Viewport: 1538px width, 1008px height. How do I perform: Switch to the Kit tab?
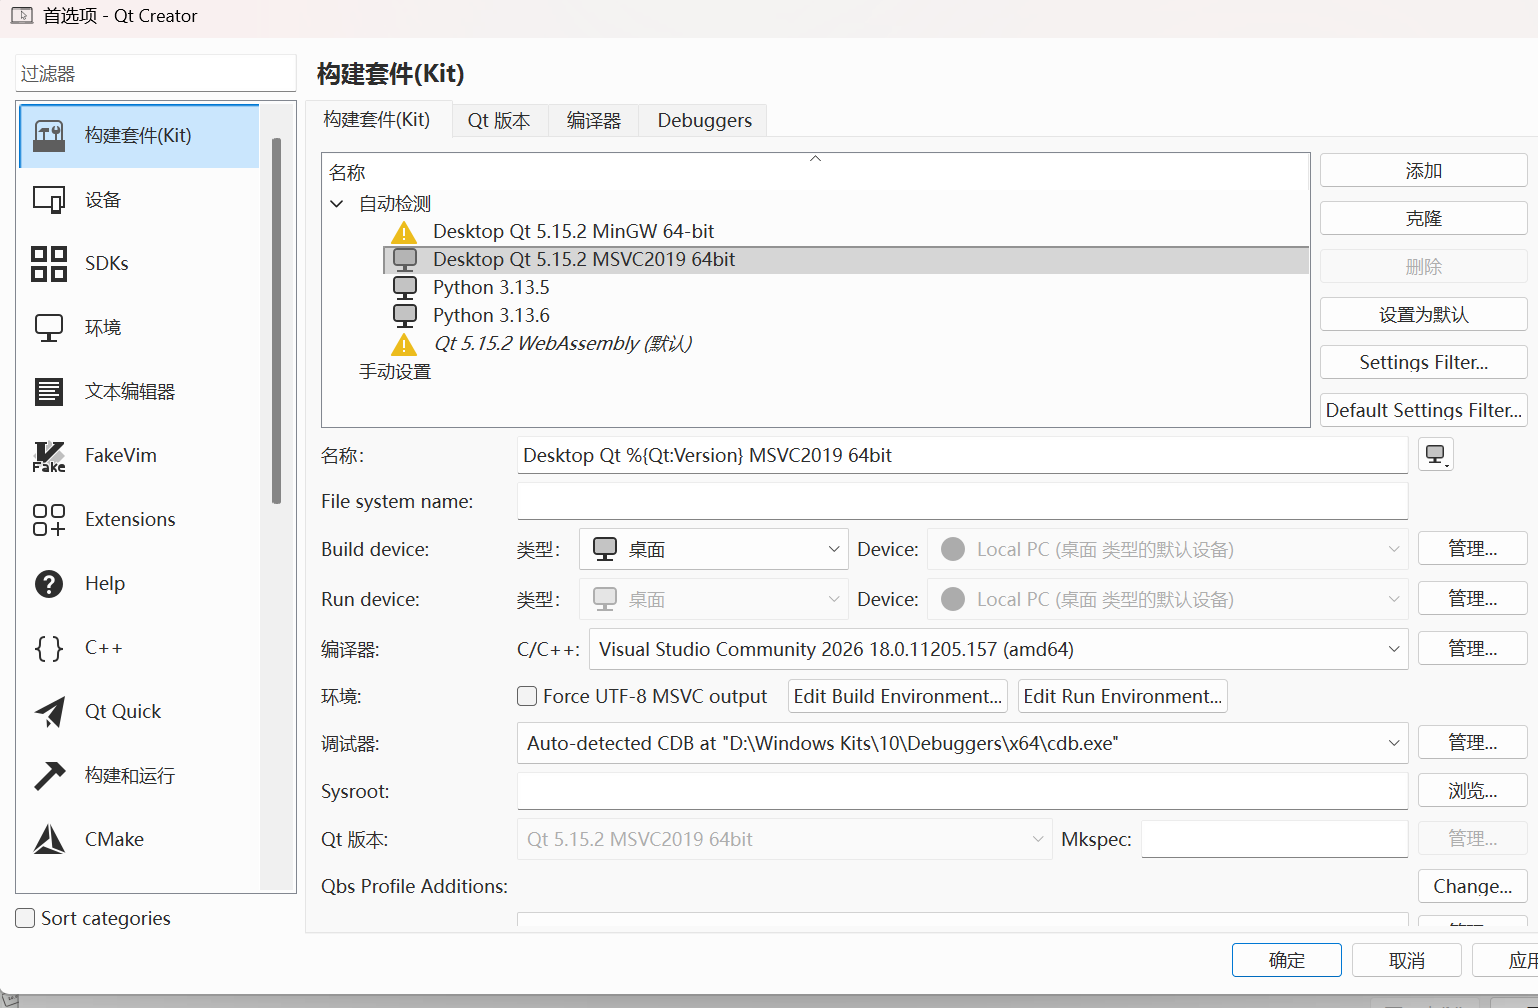pyautogui.click(x=377, y=120)
